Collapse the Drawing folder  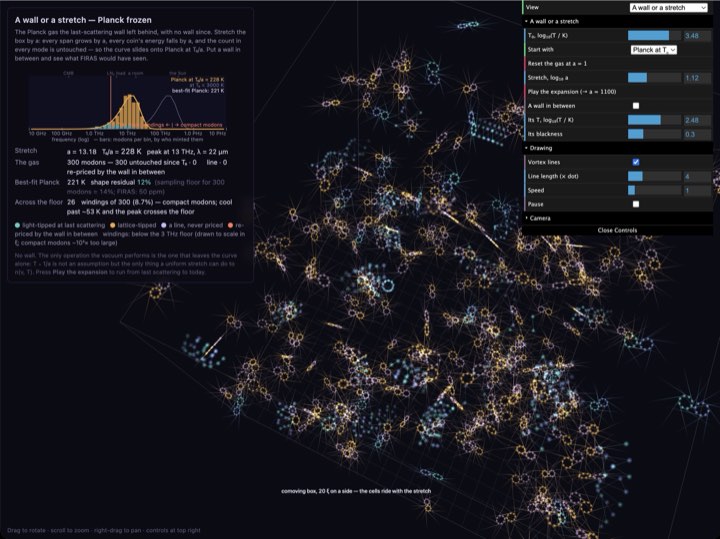618,148
